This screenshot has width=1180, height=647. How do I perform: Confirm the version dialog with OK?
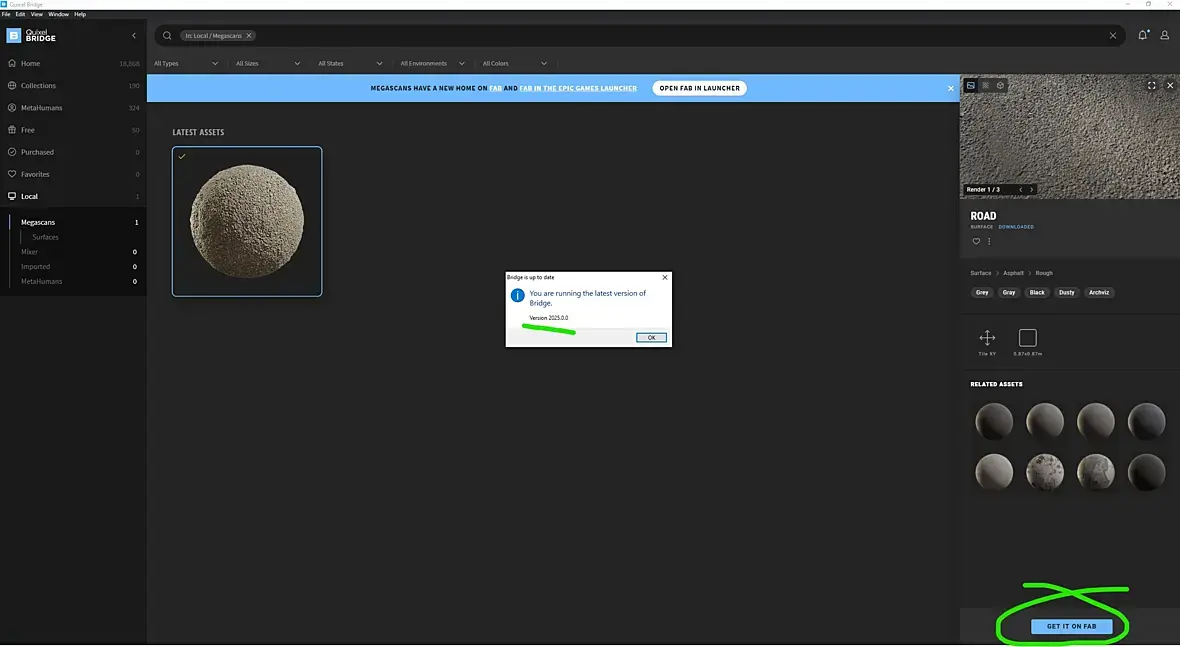[x=651, y=338]
